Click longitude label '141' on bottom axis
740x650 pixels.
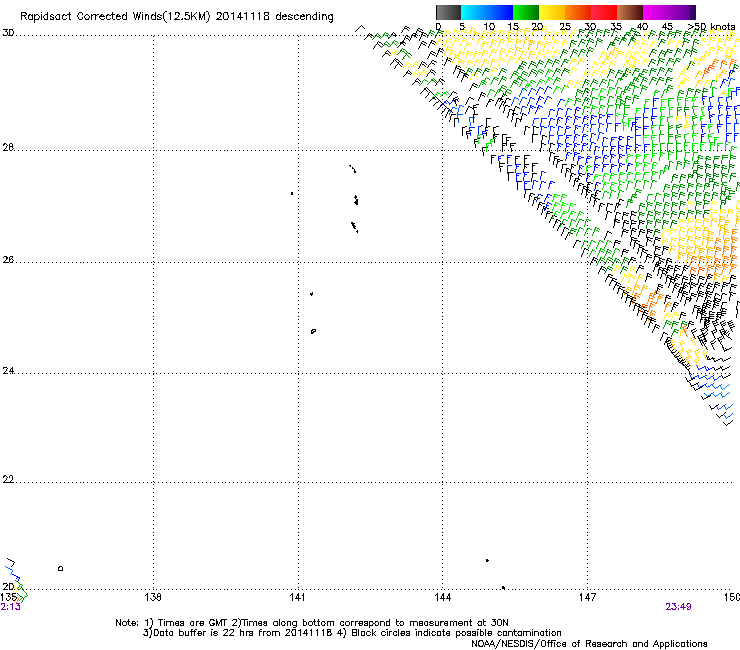297,597
